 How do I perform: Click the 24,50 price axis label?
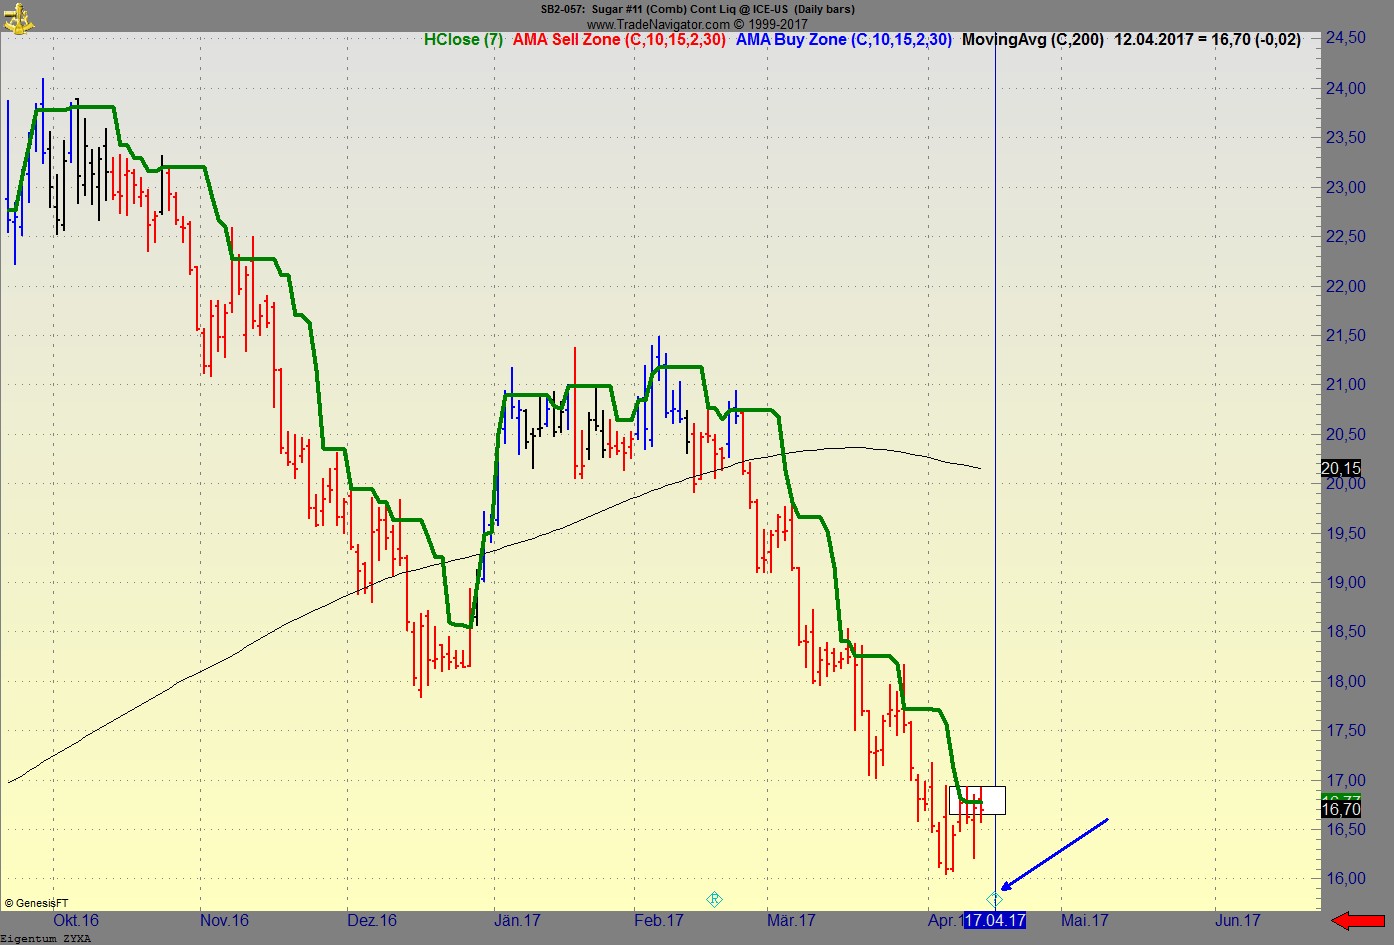coord(1345,38)
